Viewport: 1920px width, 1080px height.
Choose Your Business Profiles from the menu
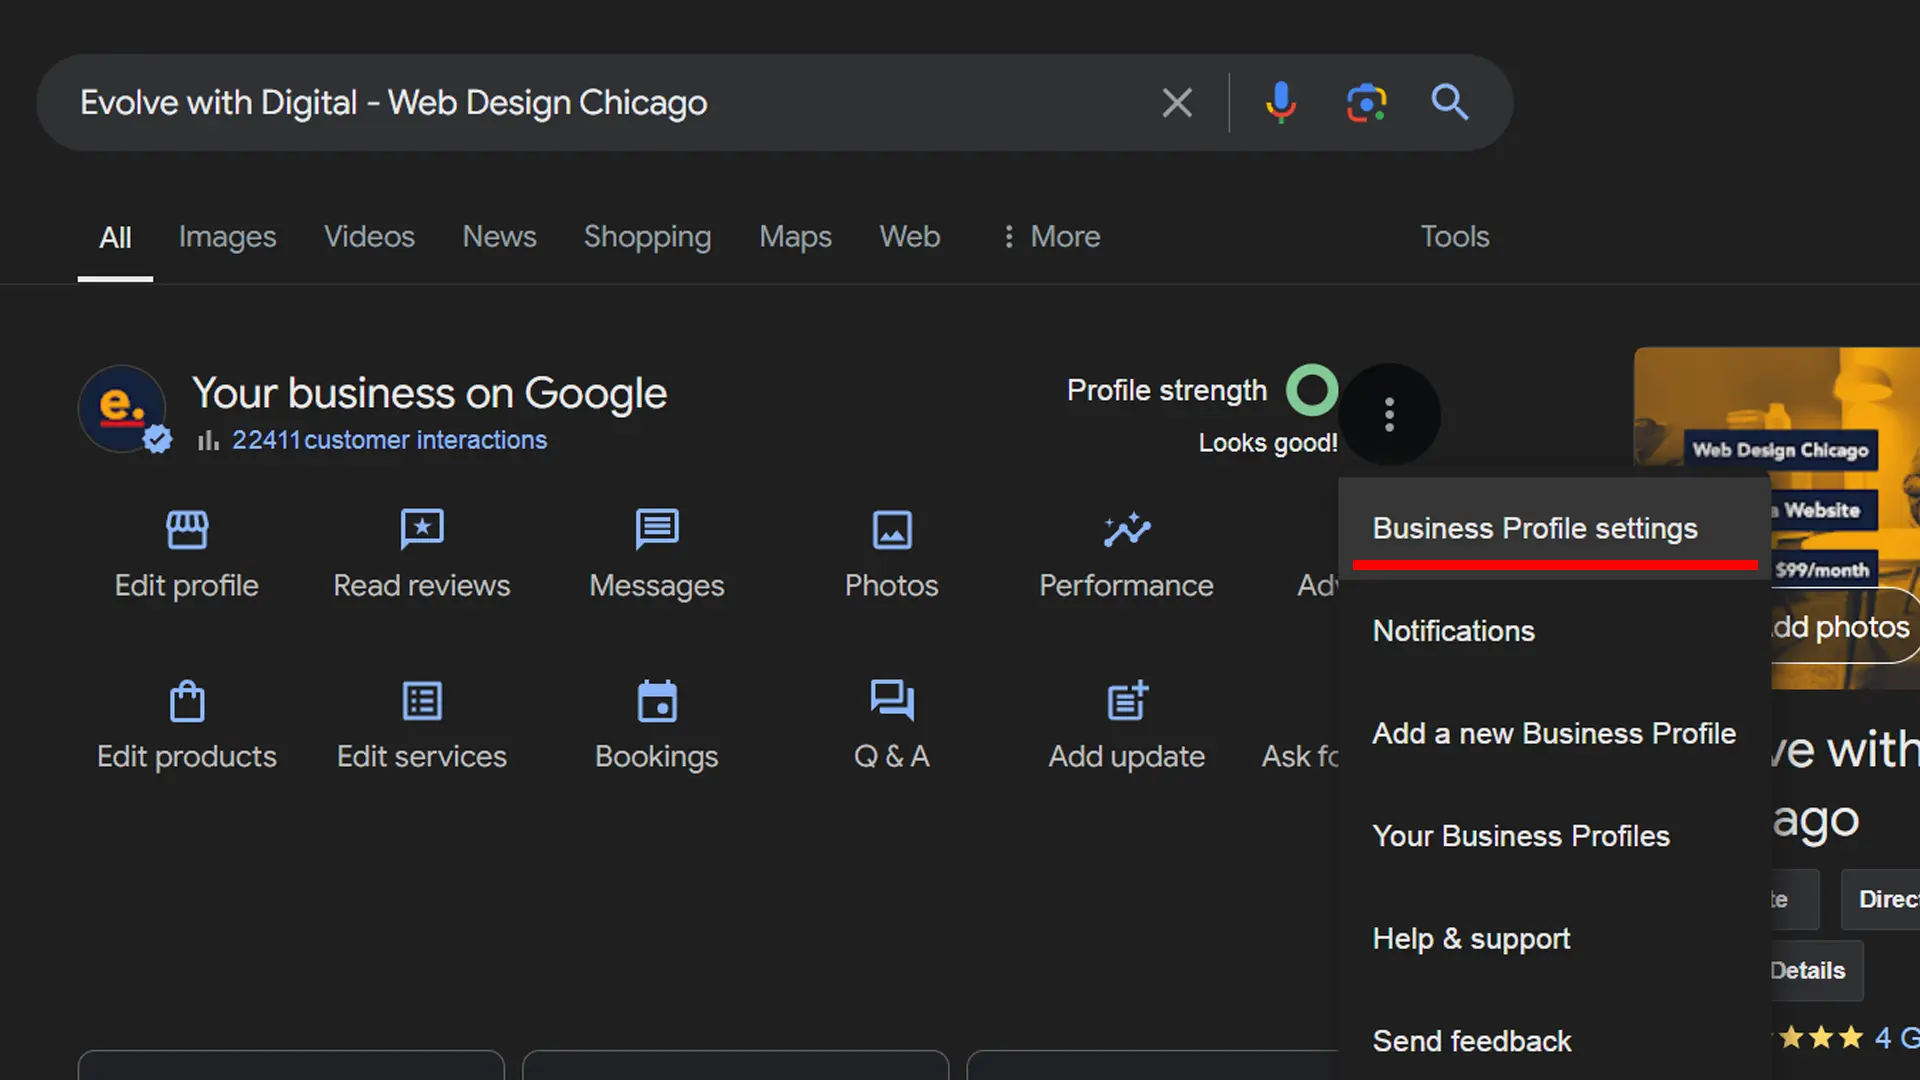[x=1555, y=836]
